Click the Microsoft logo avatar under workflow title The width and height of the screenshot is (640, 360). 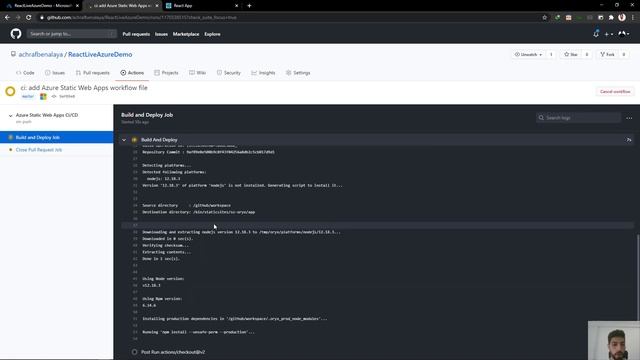point(43,96)
